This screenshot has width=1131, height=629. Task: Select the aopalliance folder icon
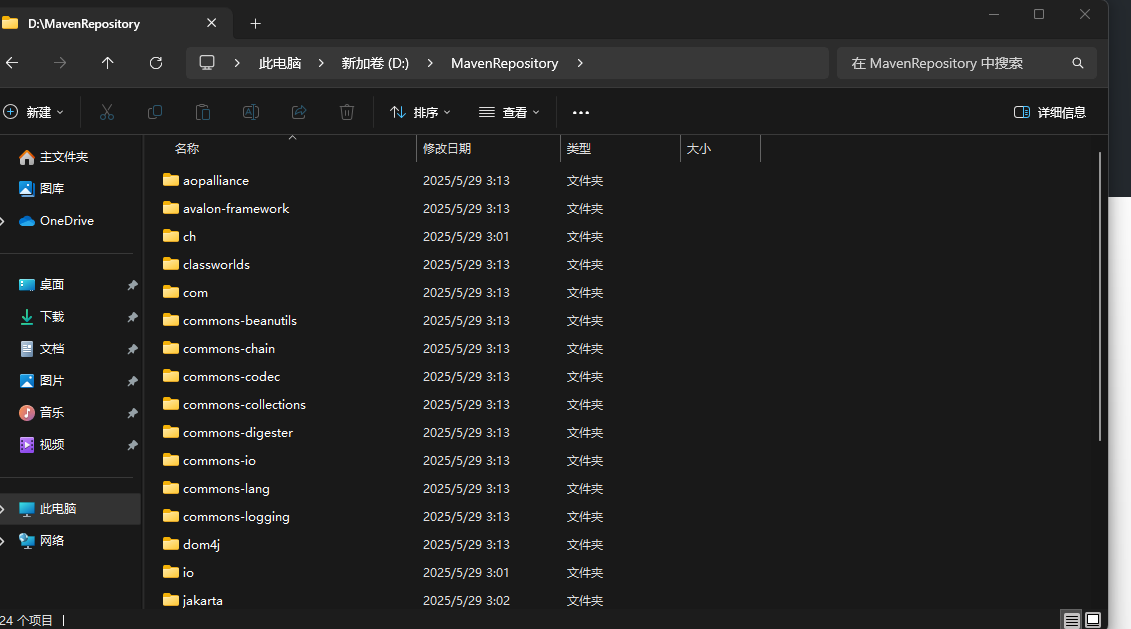pos(171,180)
